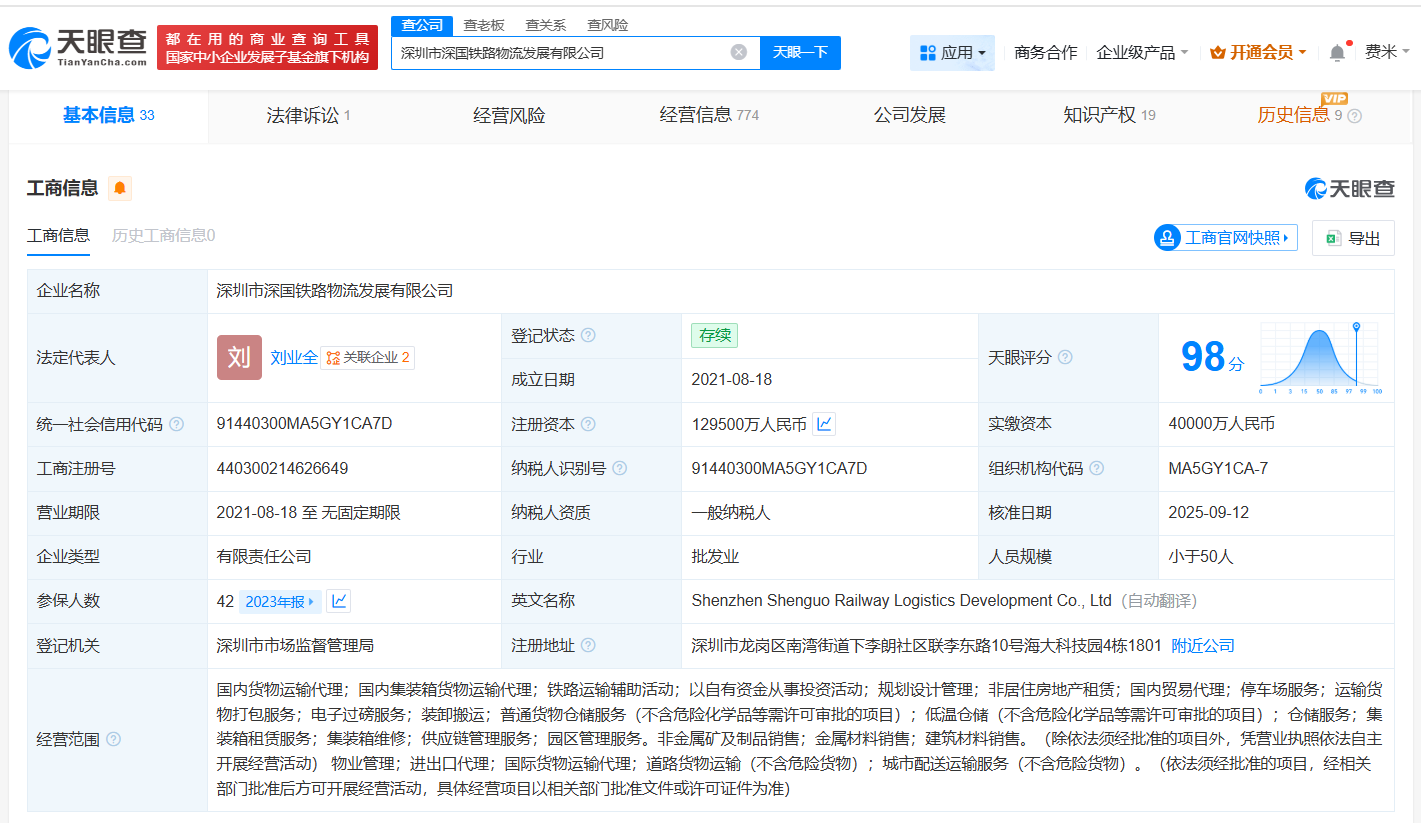Click the orange alert bell beside 工商信息 heading
The height and width of the screenshot is (823, 1421).
120,188
